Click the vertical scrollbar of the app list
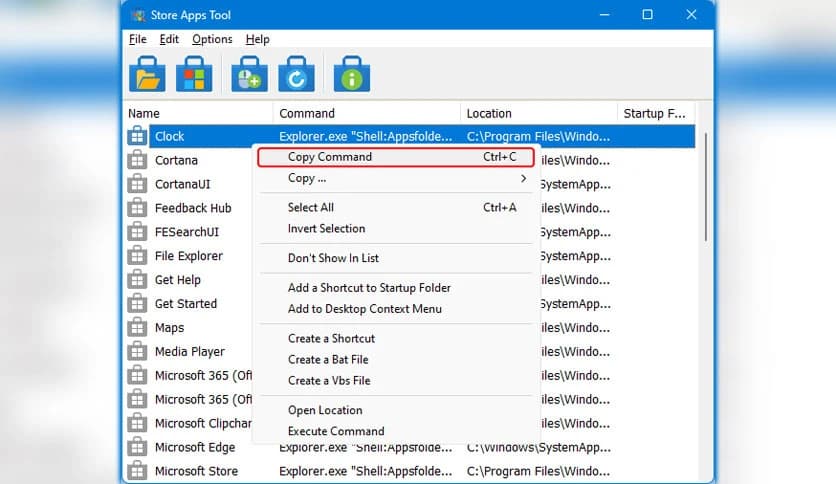The image size is (836, 484). pos(706,187)
